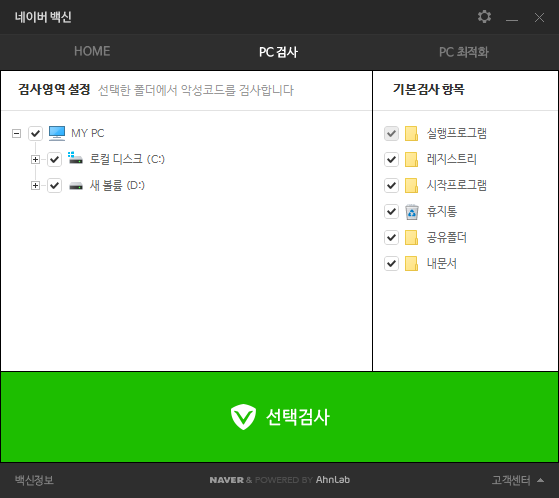559x498 pixels.
Task: Collapse the MY PC tree node
Action: coord(16,133)
